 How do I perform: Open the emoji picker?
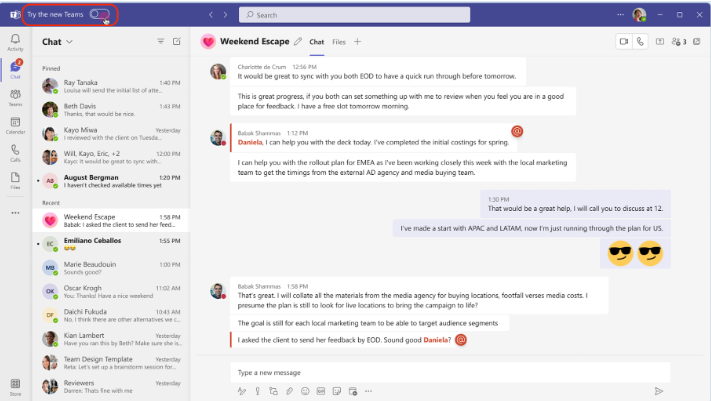(x=305, y=391)
